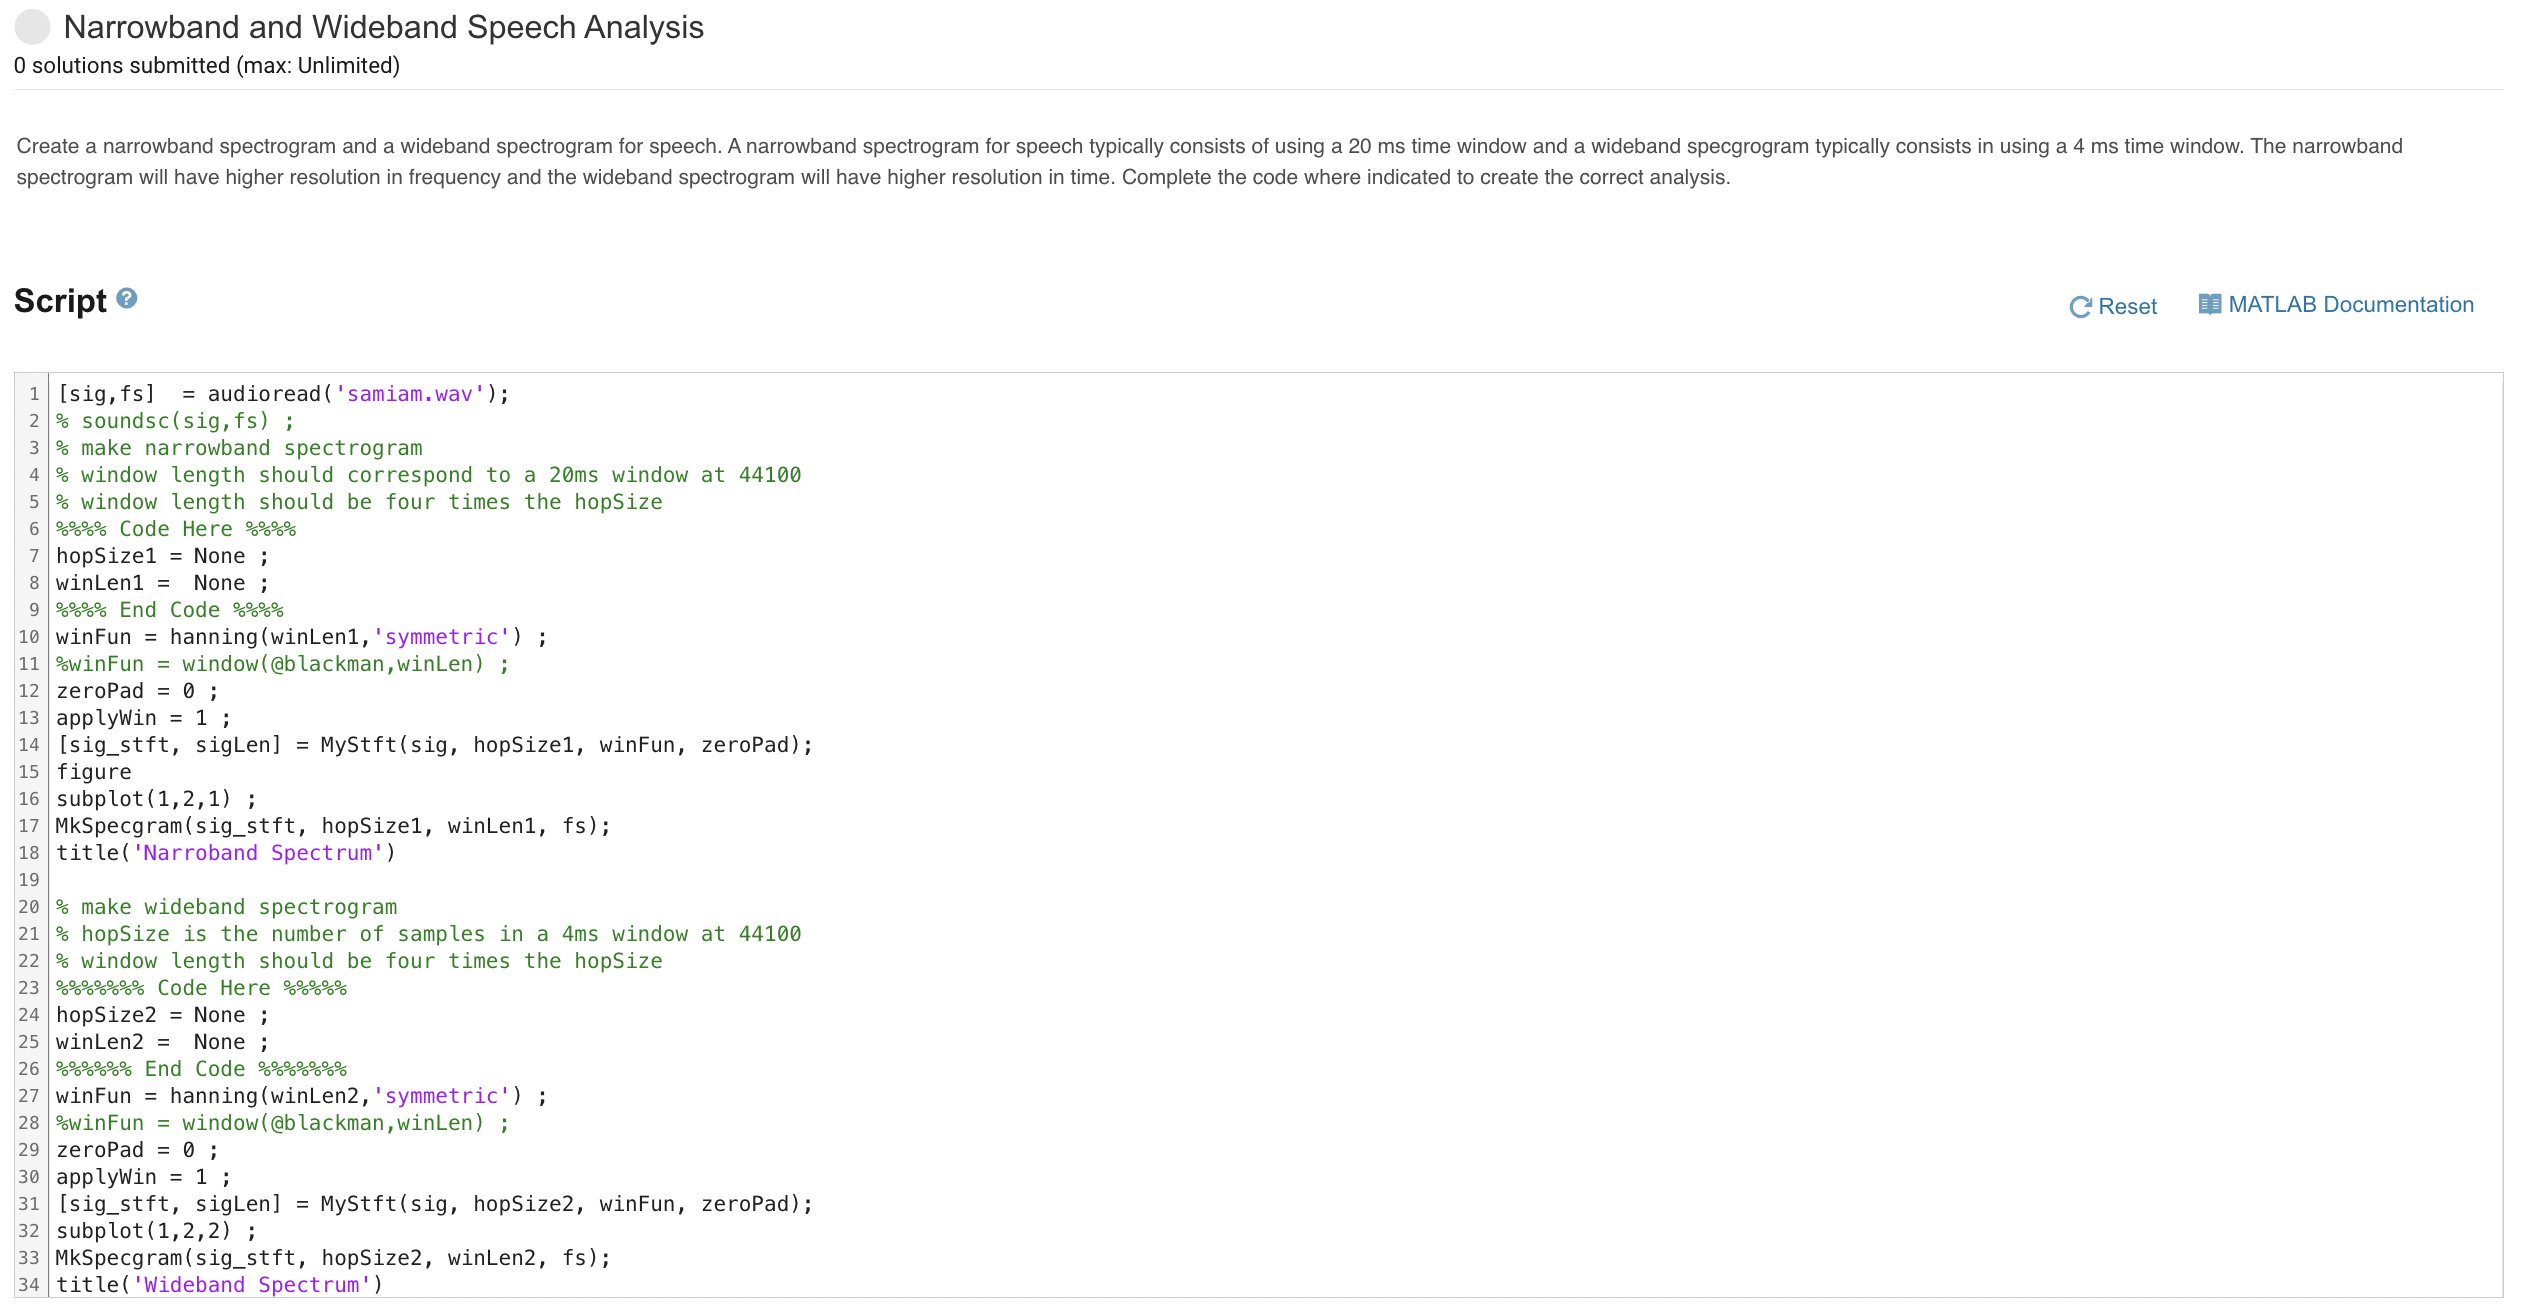Click the Reset circular arrow icon
Screen dimensions: 2522x1304
coord(2080,307)
